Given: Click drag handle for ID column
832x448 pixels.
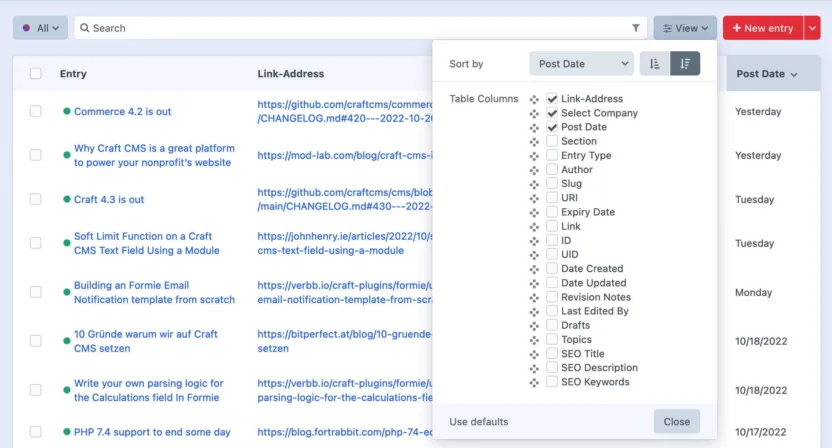Looking at the screenshot, I should click(534, 241).
